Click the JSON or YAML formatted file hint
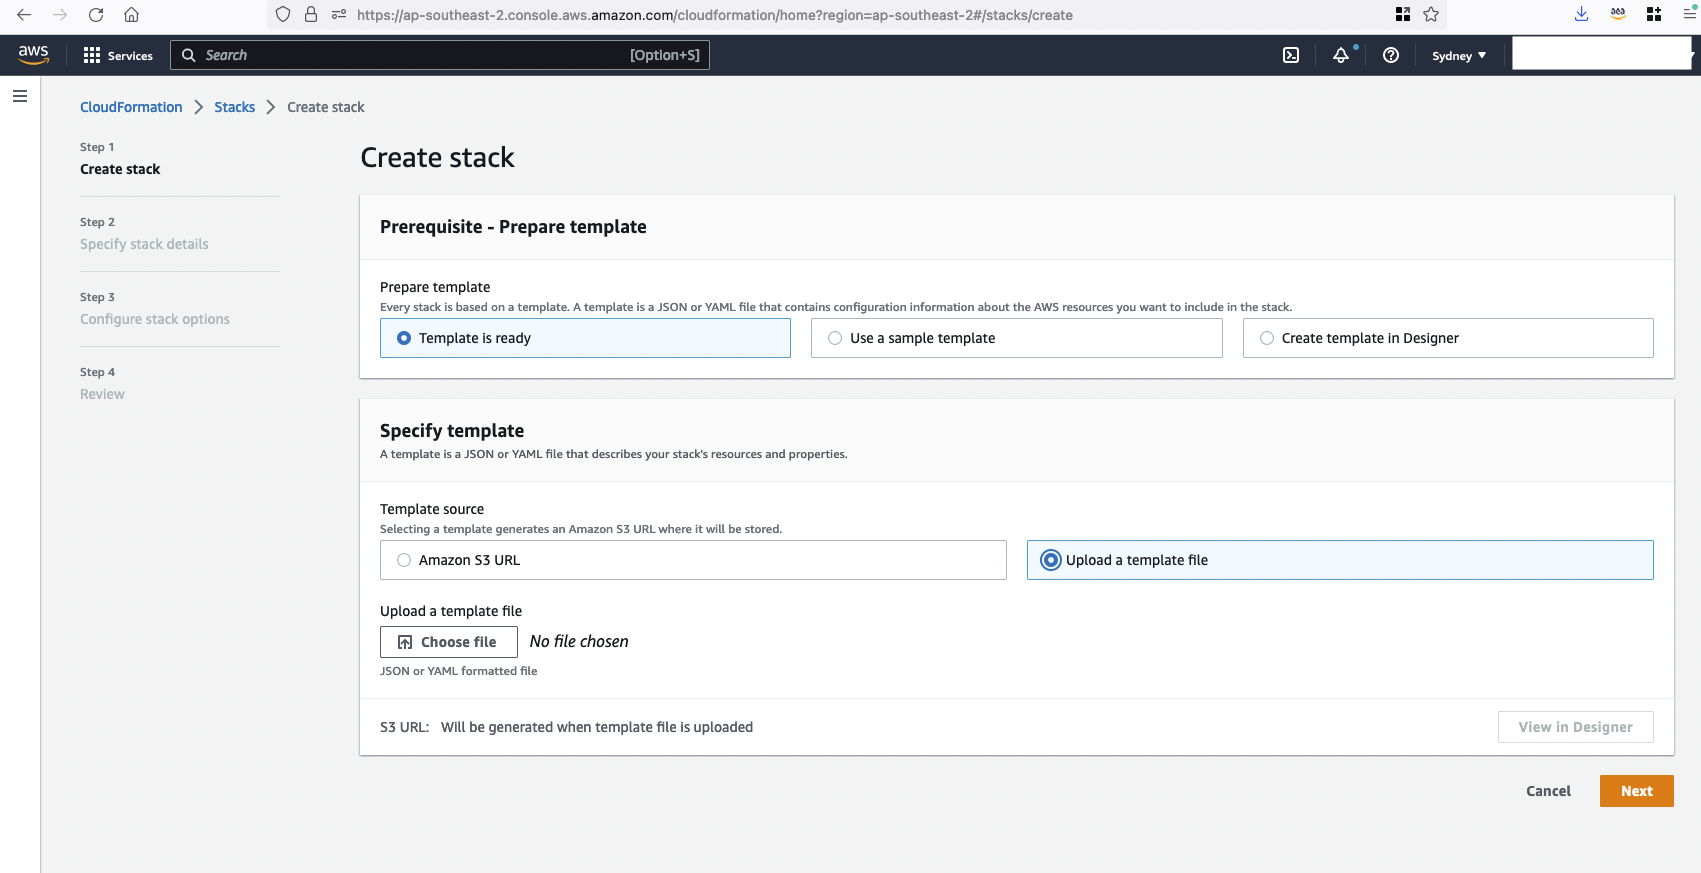Screen dimensions: 1701x873 coord(458,671)
